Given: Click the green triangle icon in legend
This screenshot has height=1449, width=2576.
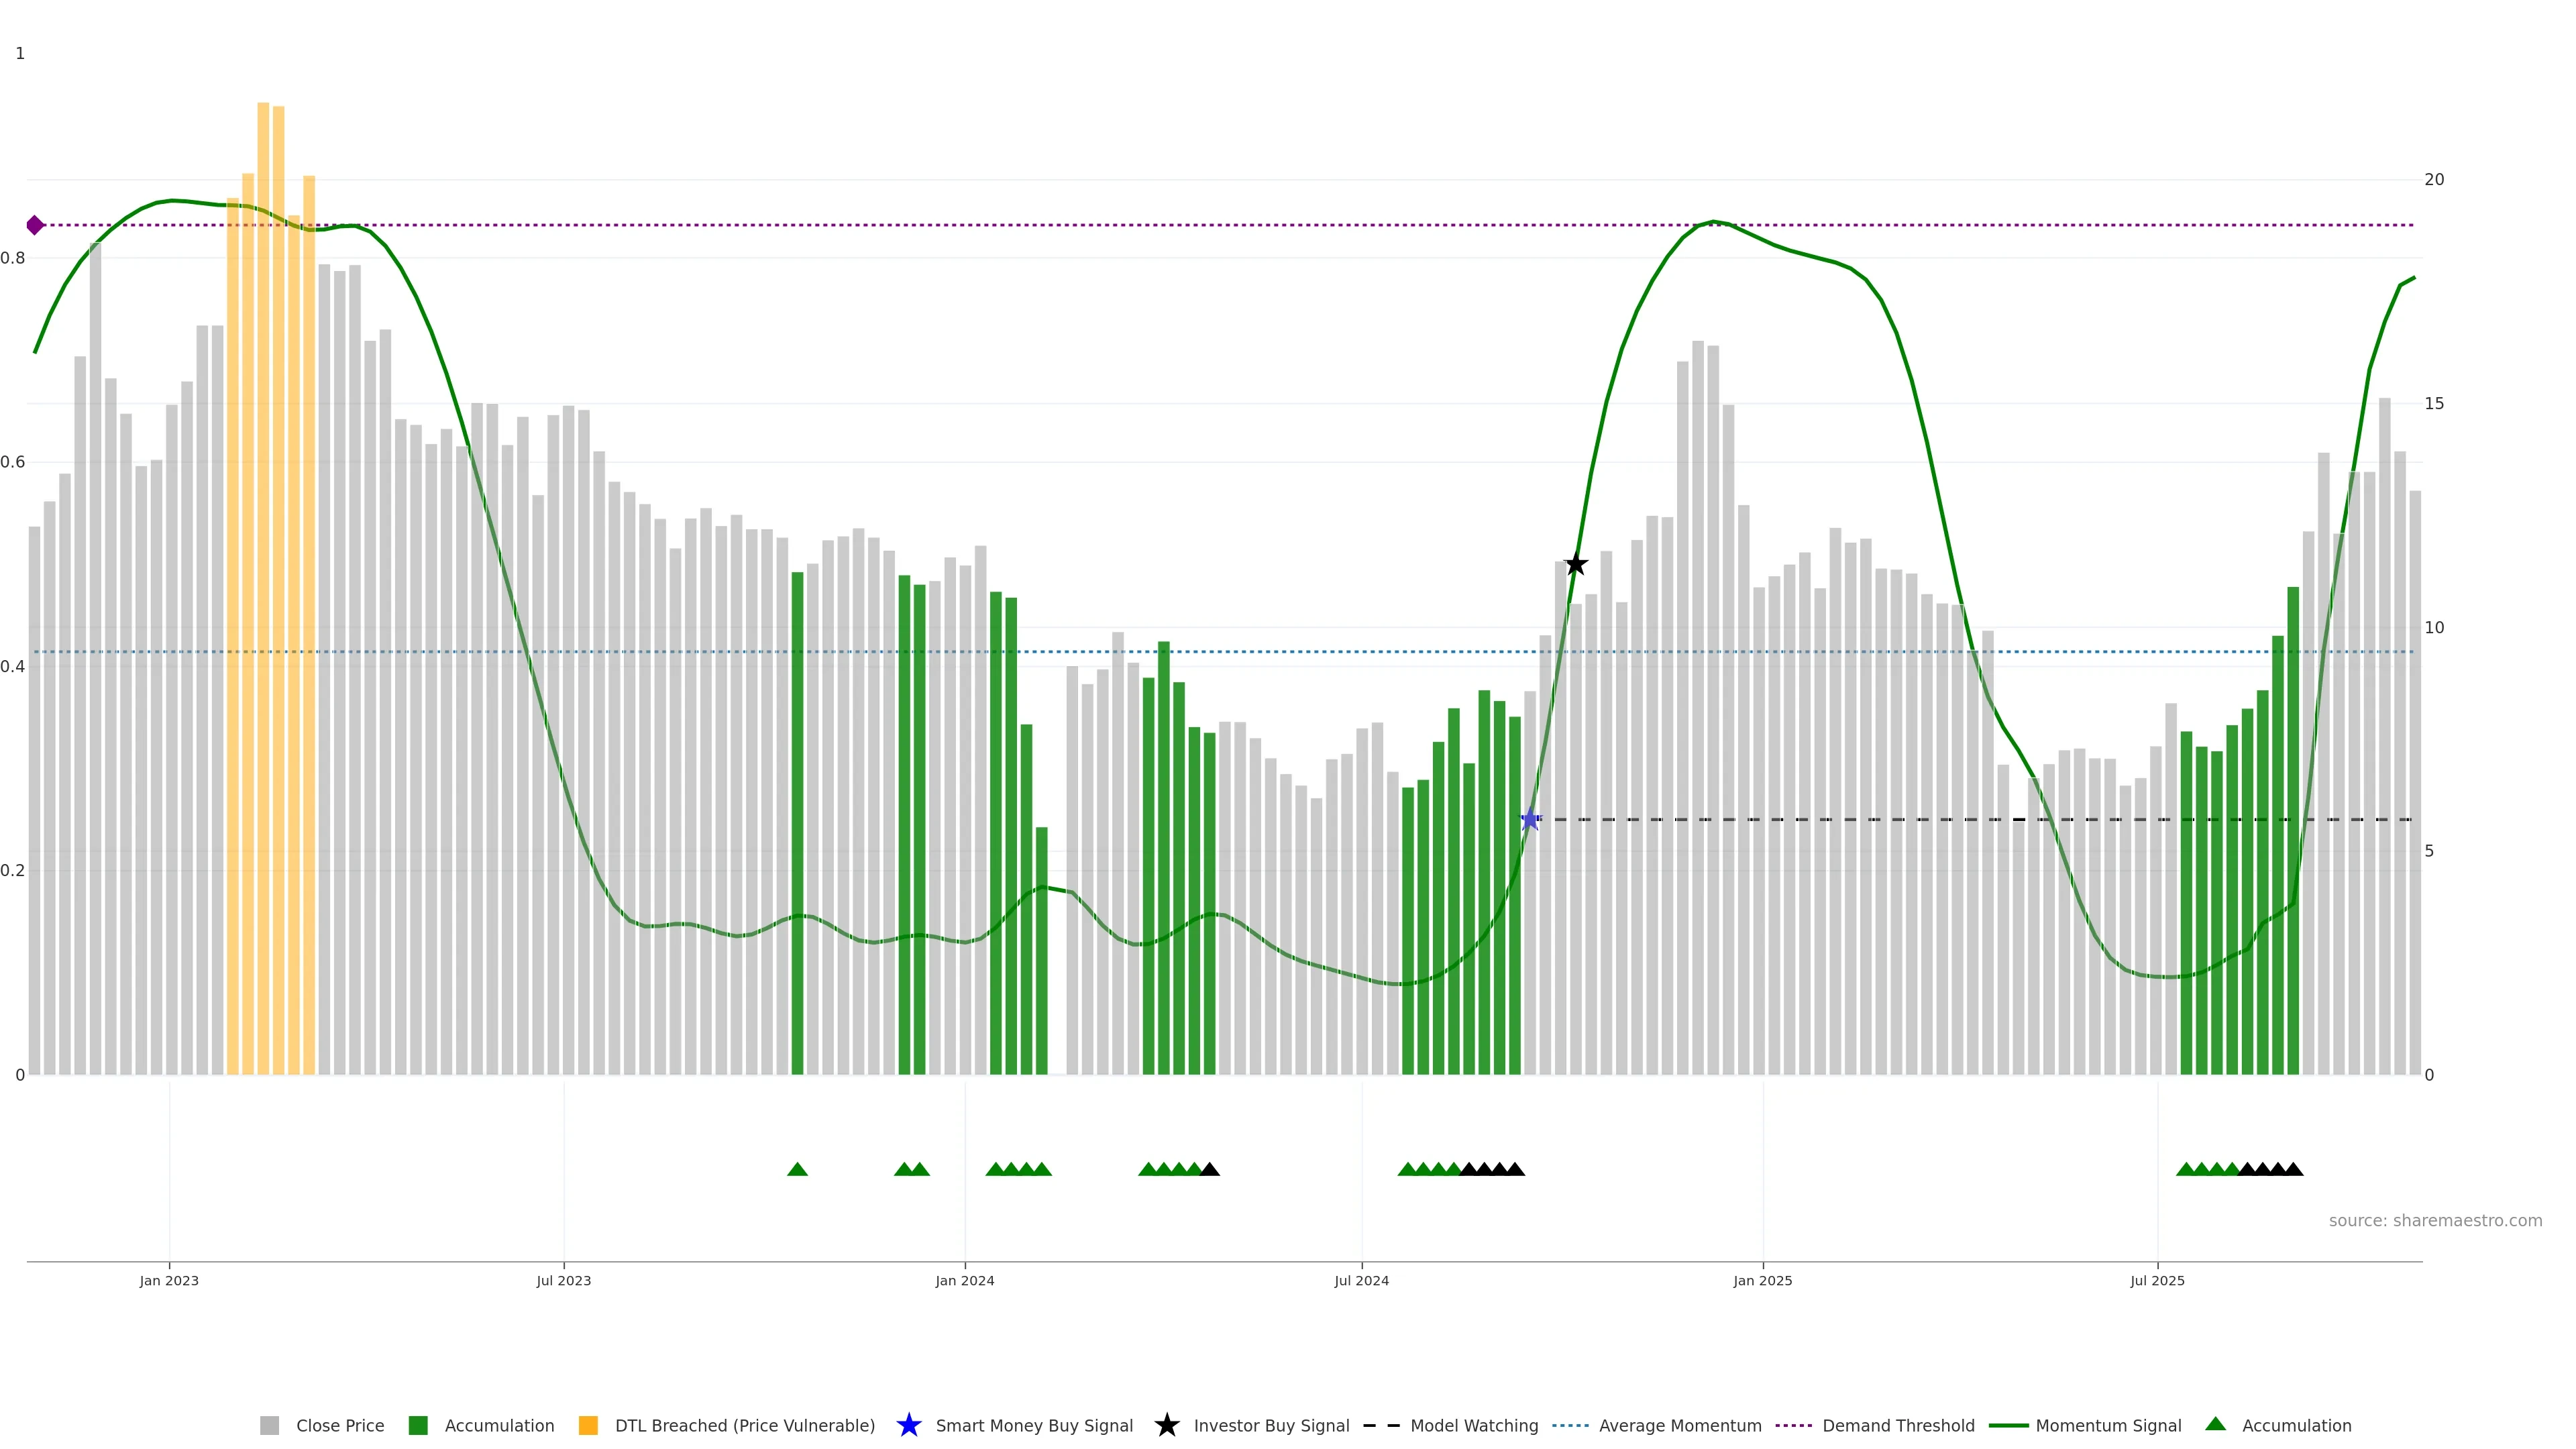Looking at the screenshot, I should [x=2215, y=1424].
